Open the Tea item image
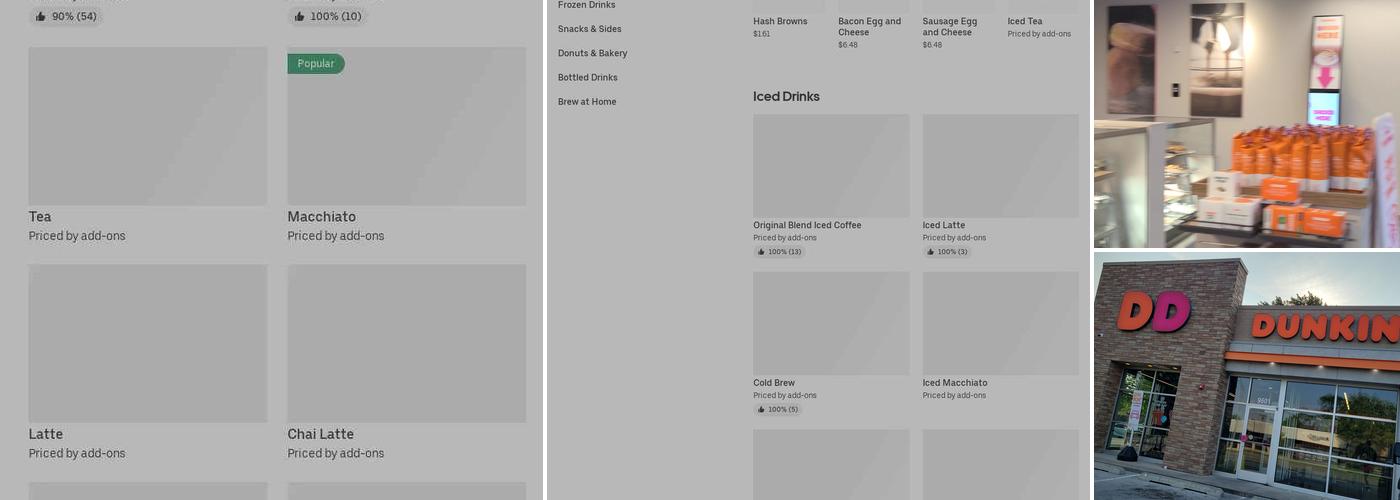 click(x=148, y=126)
